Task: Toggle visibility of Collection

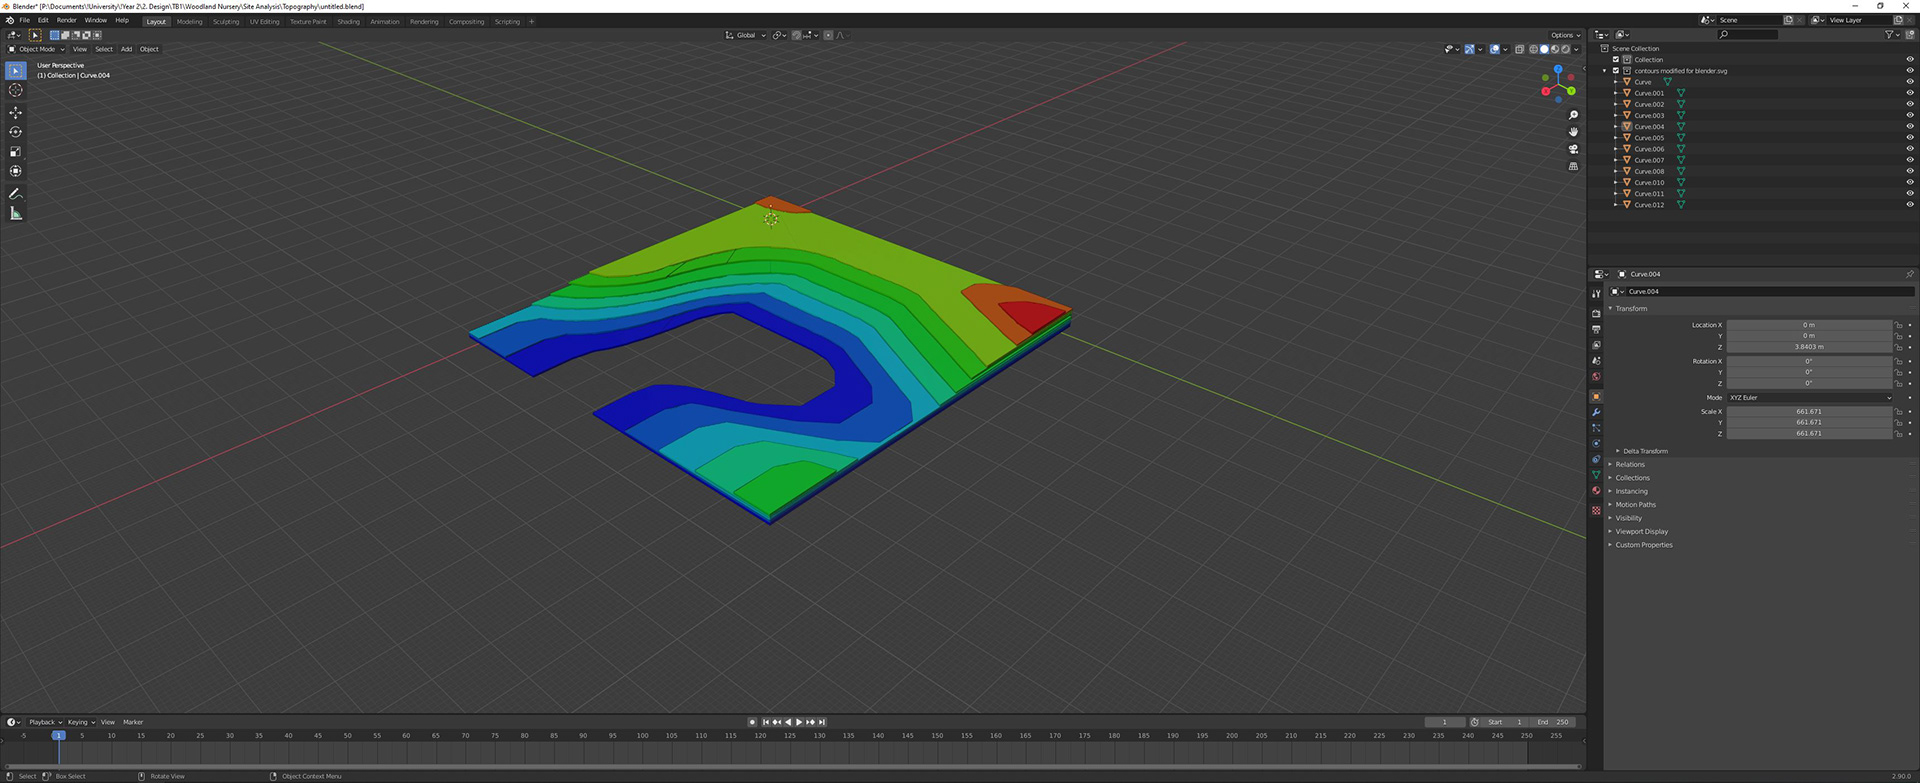Action: [1909, 60]
